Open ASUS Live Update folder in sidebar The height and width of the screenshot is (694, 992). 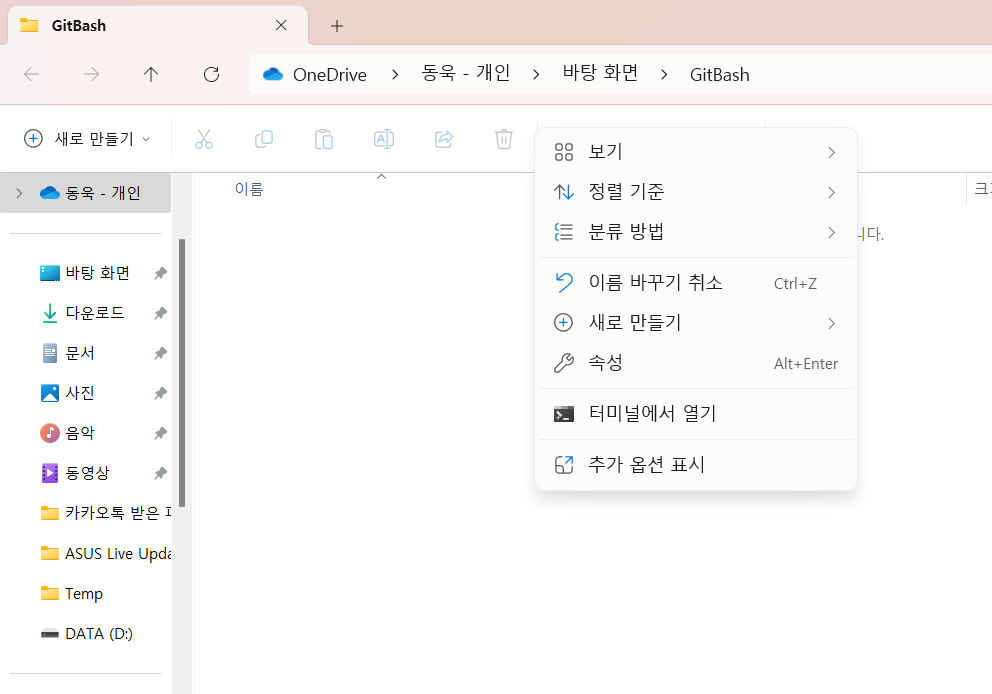pos(105,554)
